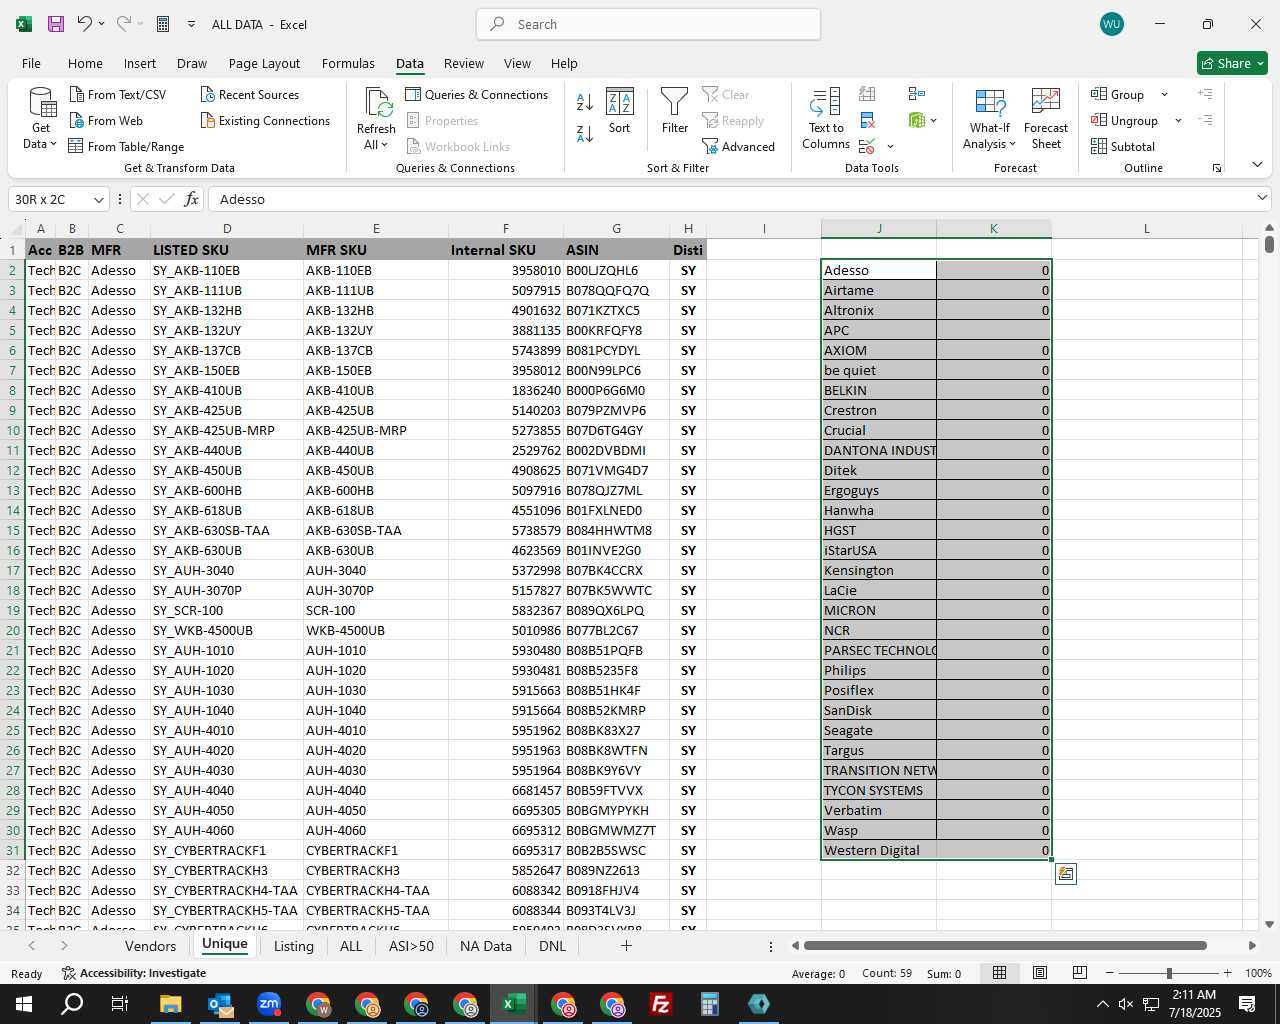The image size is (1280, 1024).
Task: Open Existing Connections
Action: pos(265,120)
